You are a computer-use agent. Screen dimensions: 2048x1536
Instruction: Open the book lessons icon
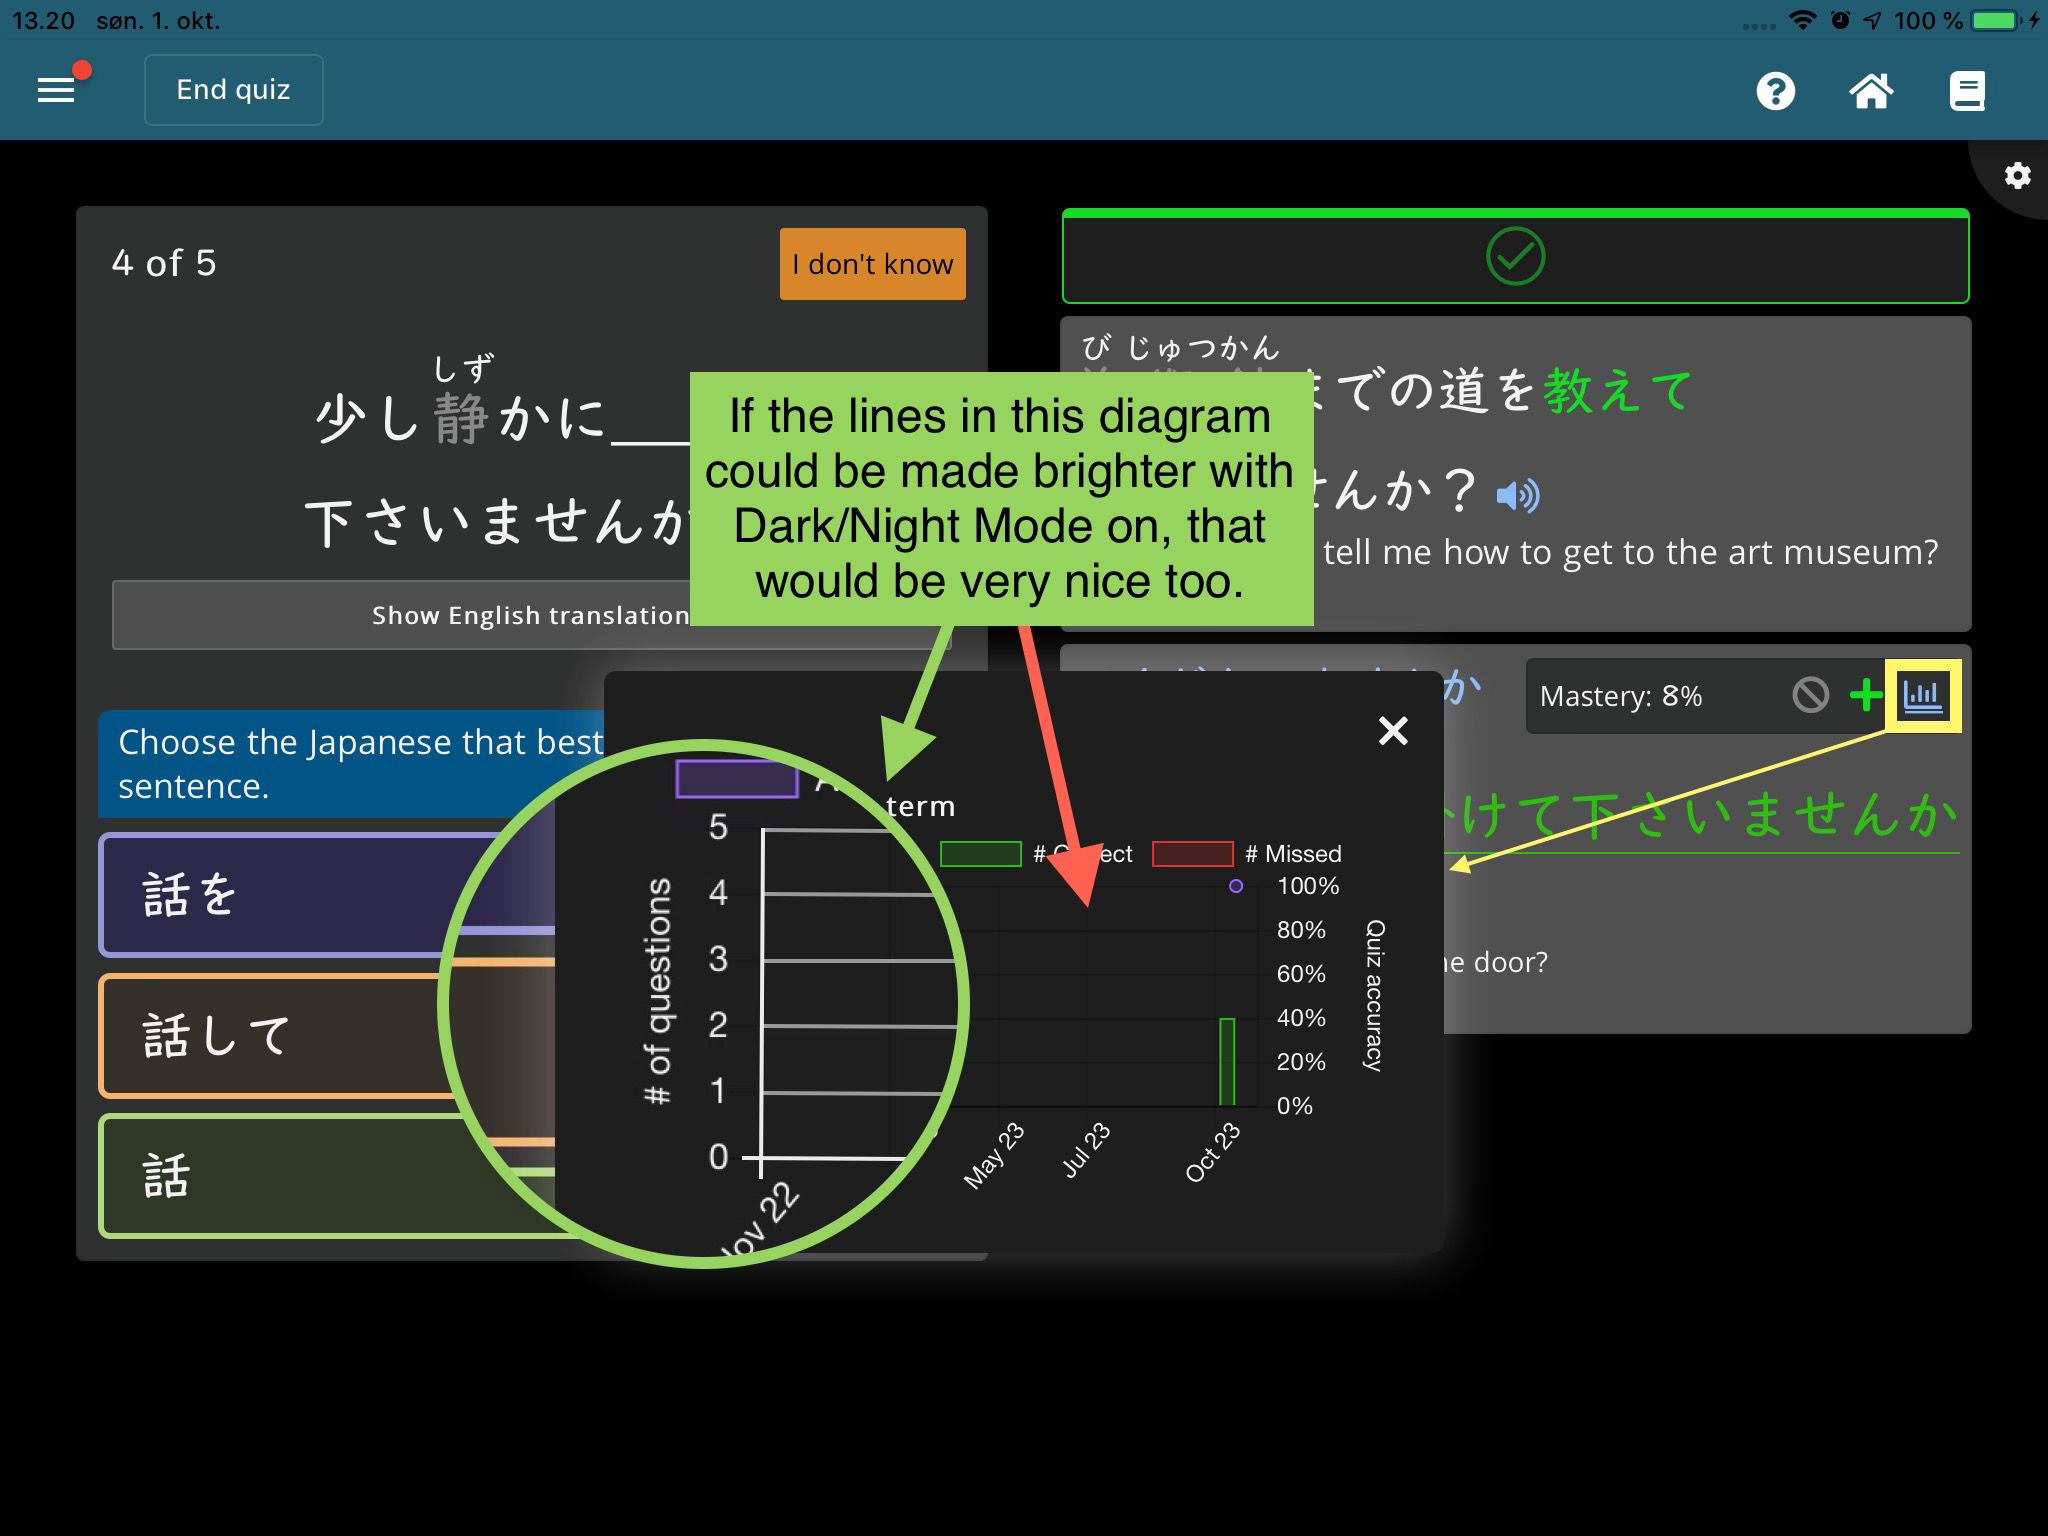click(1966, 91)
